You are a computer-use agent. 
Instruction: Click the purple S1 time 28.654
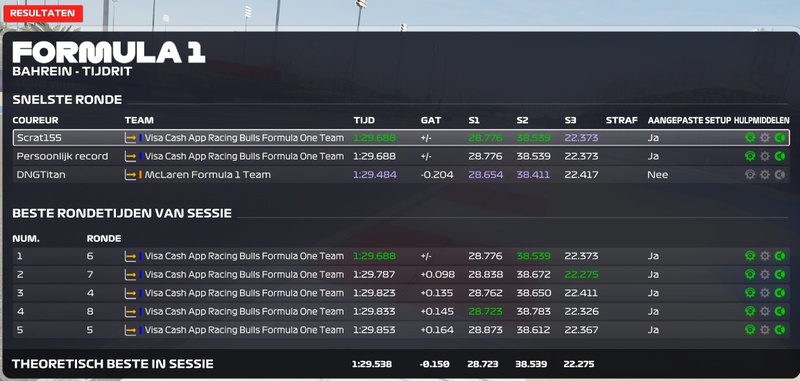click(x=485, y=174)
